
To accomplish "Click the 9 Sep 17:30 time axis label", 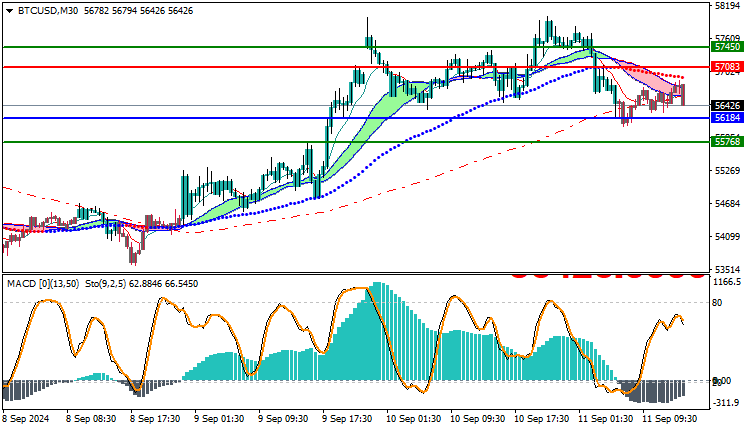I will pos(347,419).
